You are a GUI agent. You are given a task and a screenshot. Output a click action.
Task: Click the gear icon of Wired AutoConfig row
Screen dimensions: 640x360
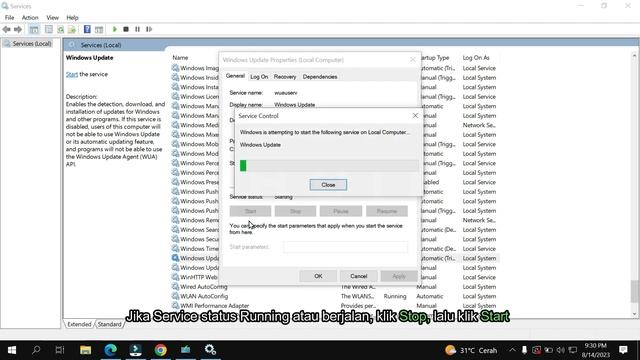click(x=176, y=287)
